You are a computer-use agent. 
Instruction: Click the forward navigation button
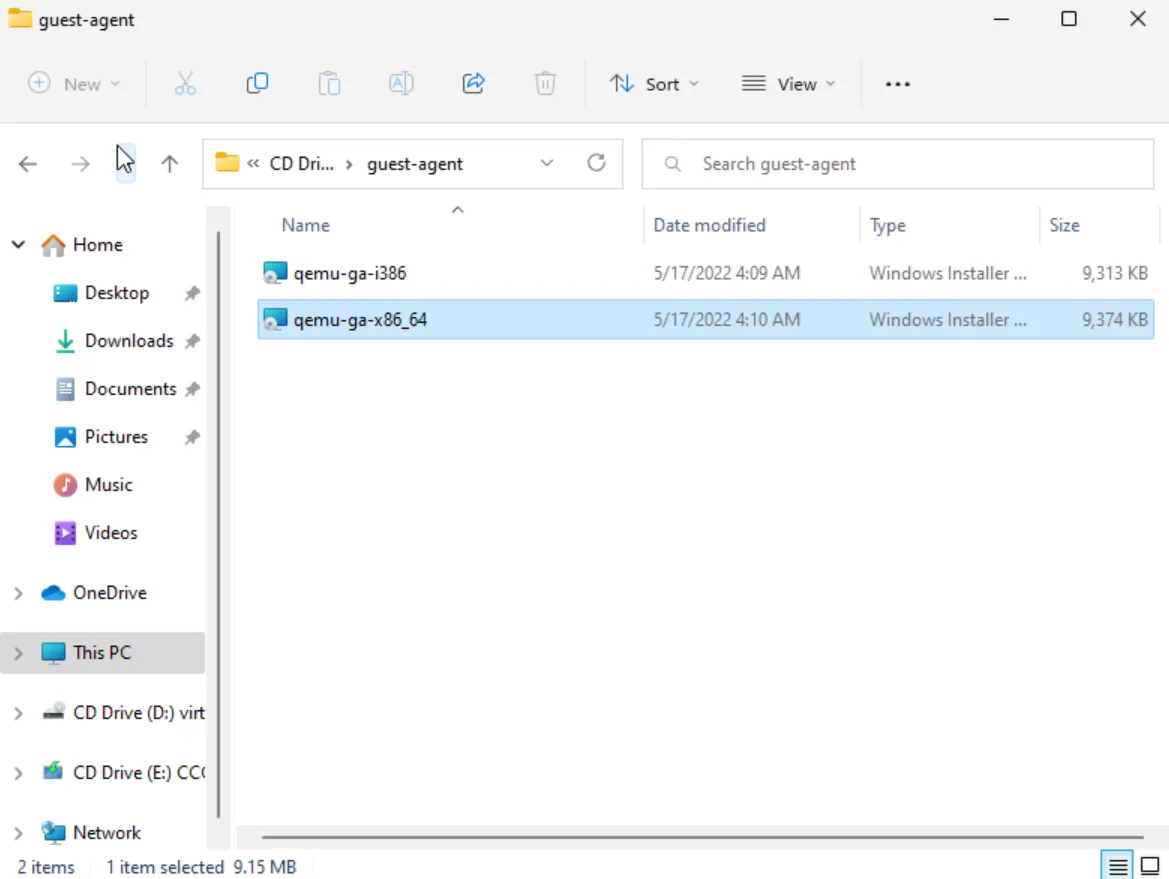click(80, 164)
